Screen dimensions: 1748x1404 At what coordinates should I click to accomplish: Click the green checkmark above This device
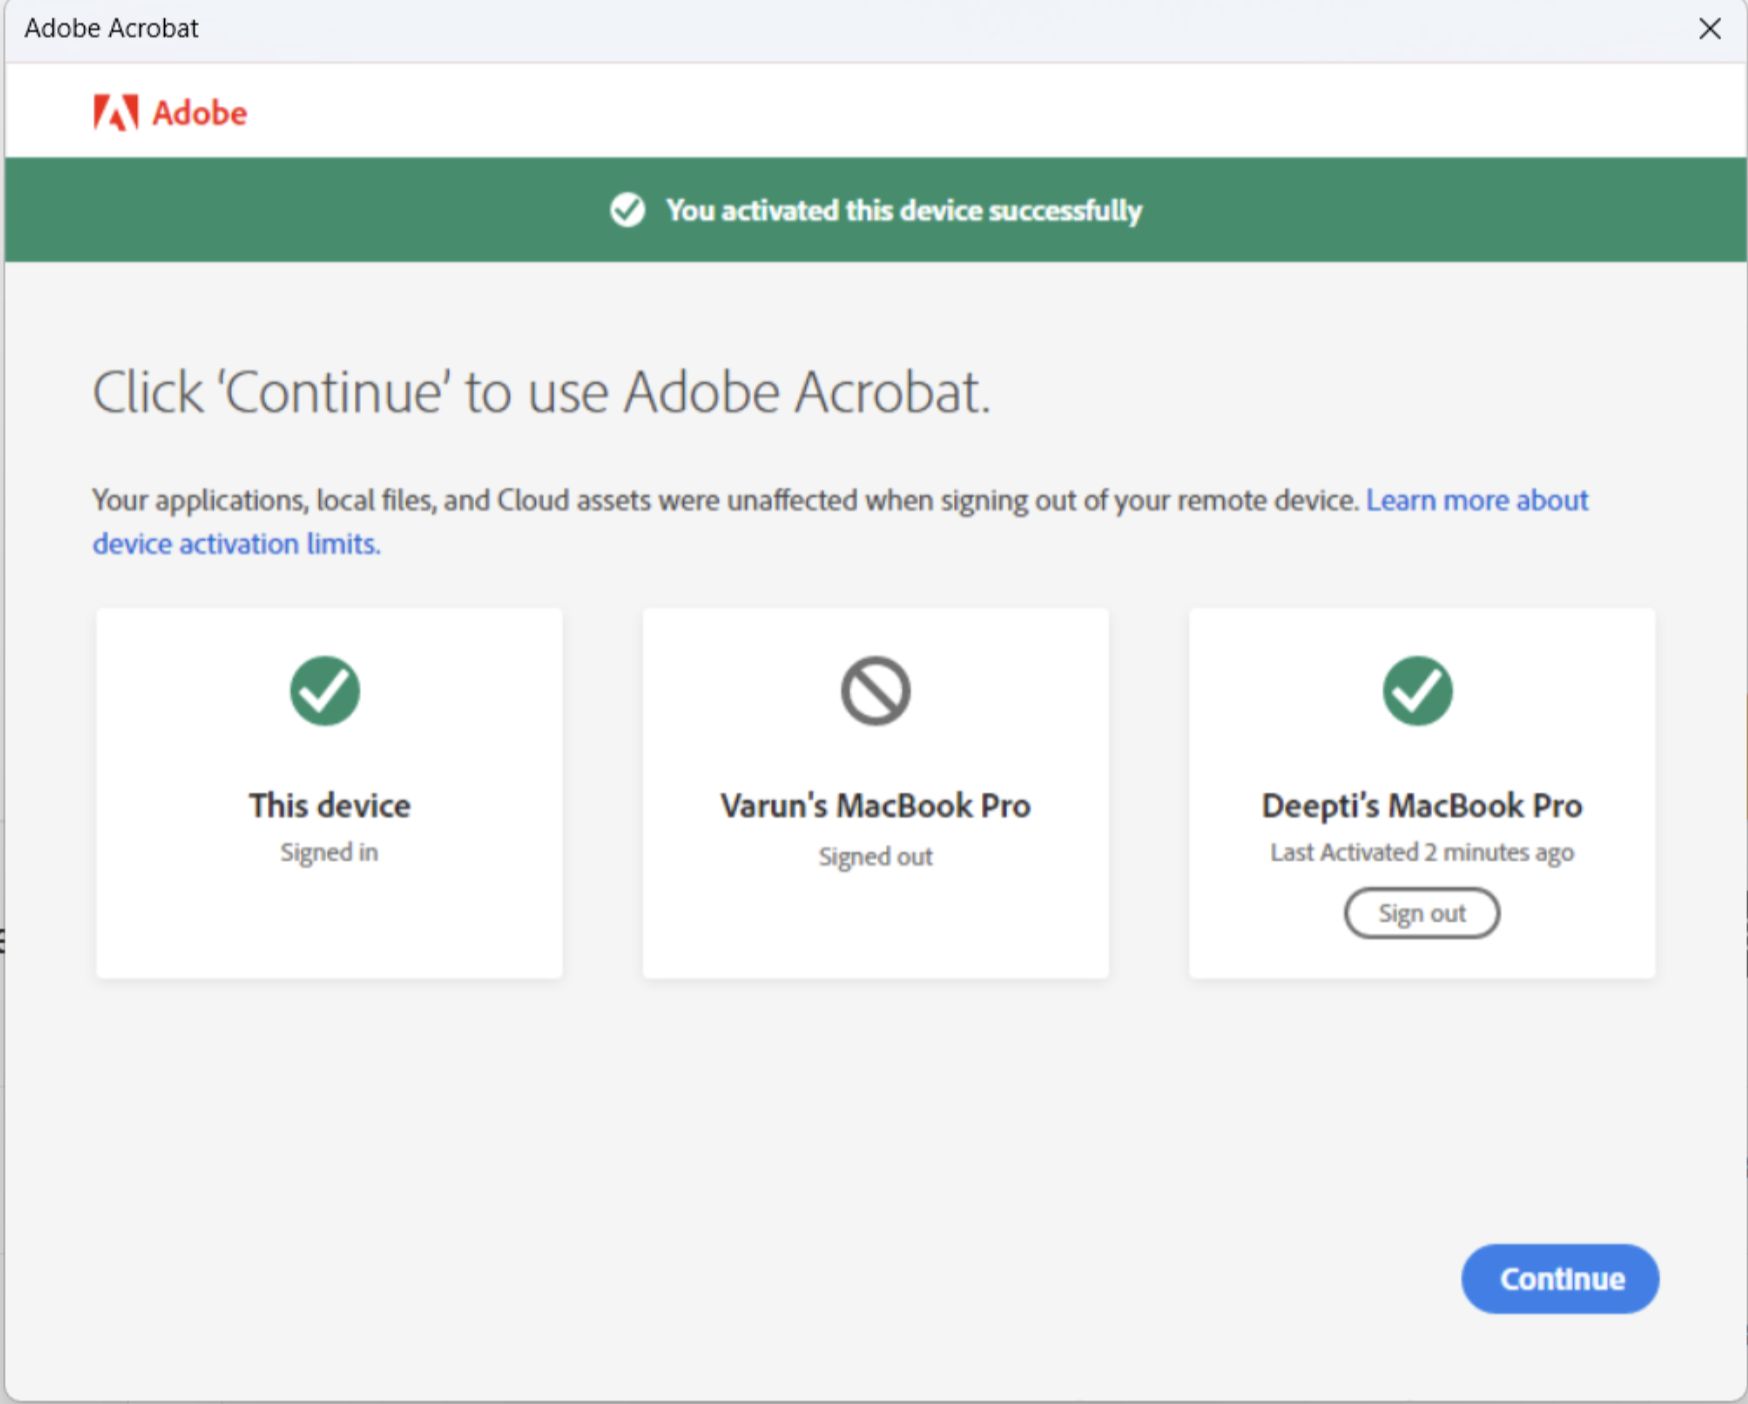(x=325, y=690)
